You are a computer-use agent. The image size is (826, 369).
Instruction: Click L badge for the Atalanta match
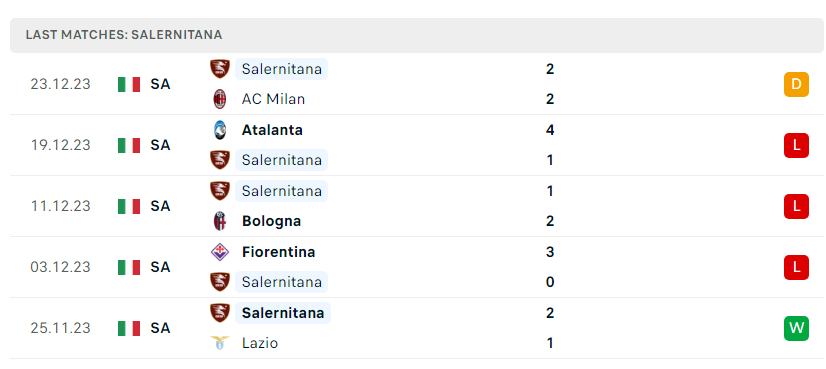click(x=796, y=145)
